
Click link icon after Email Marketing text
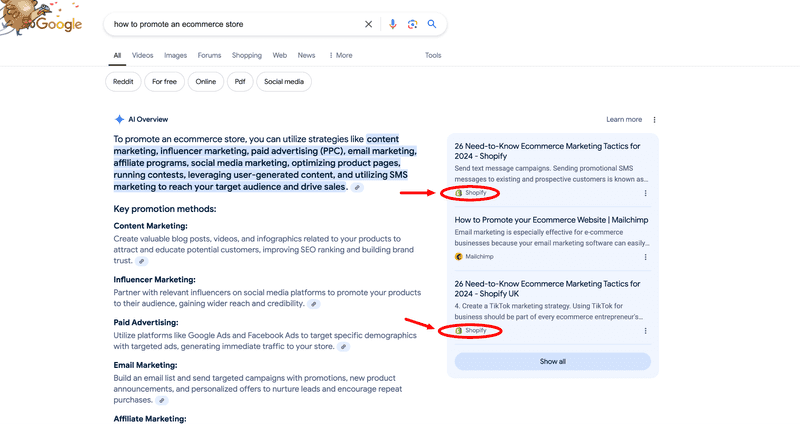click(161, 400)
